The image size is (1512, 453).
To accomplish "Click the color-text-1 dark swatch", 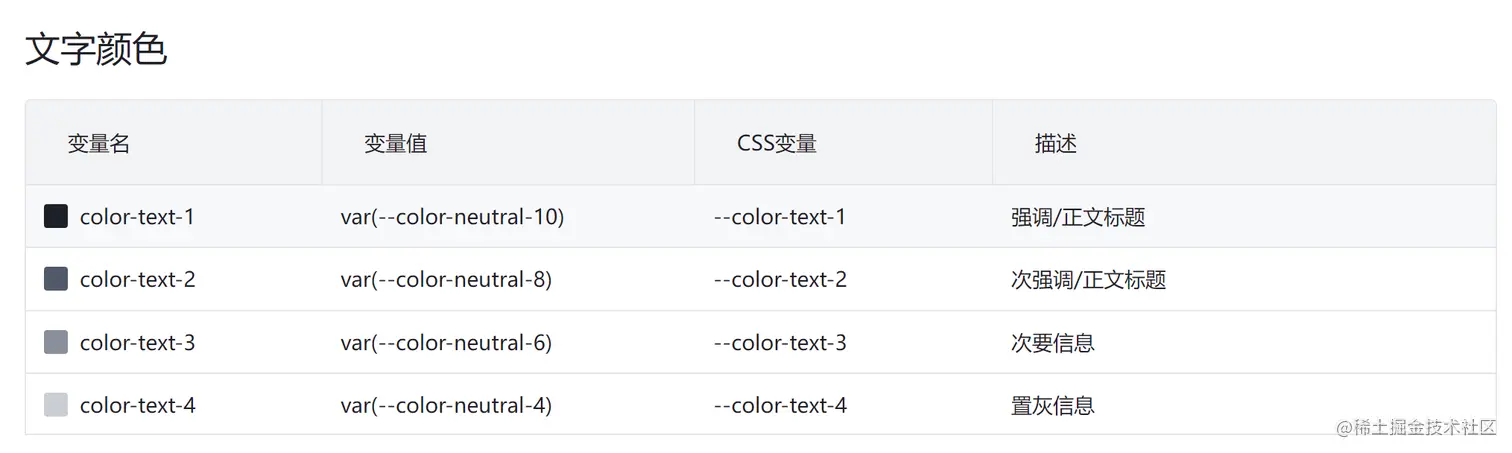I will [56, 216].
